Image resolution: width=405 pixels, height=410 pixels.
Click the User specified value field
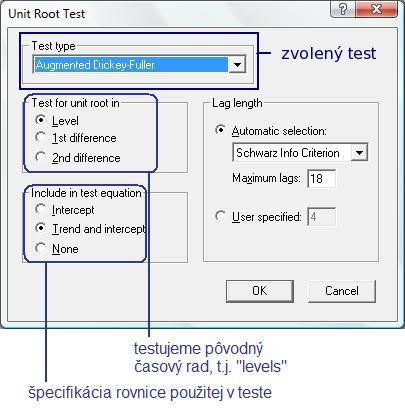pos(321,217)
